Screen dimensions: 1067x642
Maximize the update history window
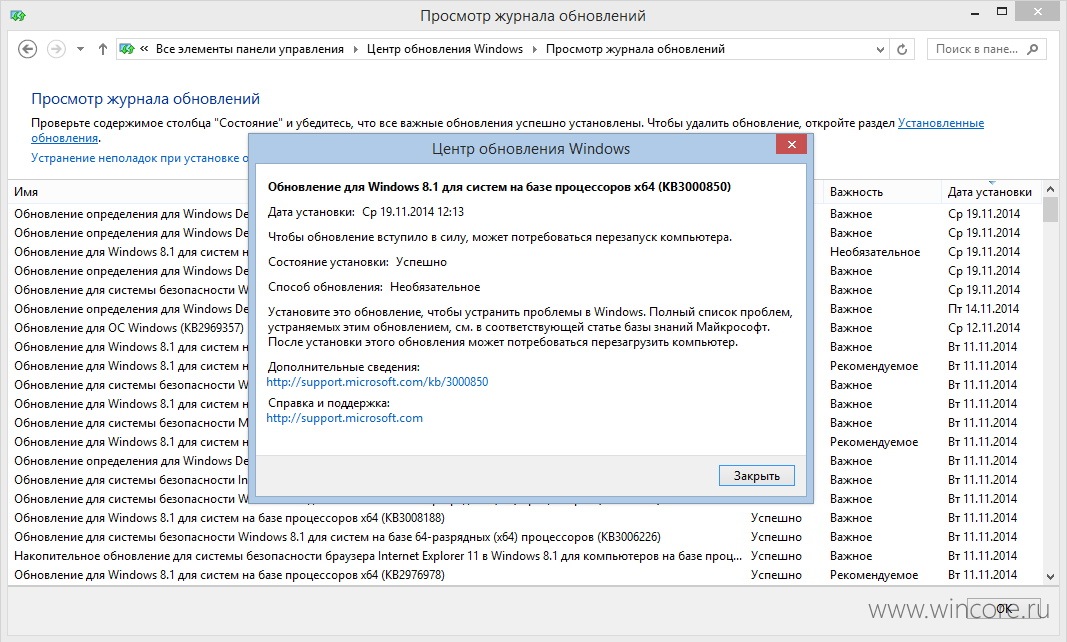click(x=1002, y=11)
